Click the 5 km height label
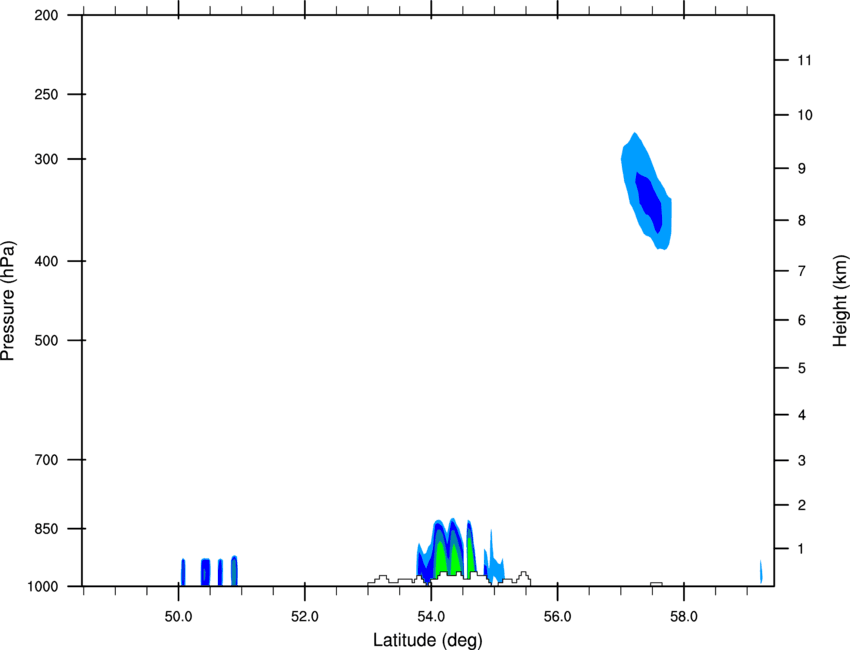The image size is (850, 650). pyautogui.click(x=802, y=369)
